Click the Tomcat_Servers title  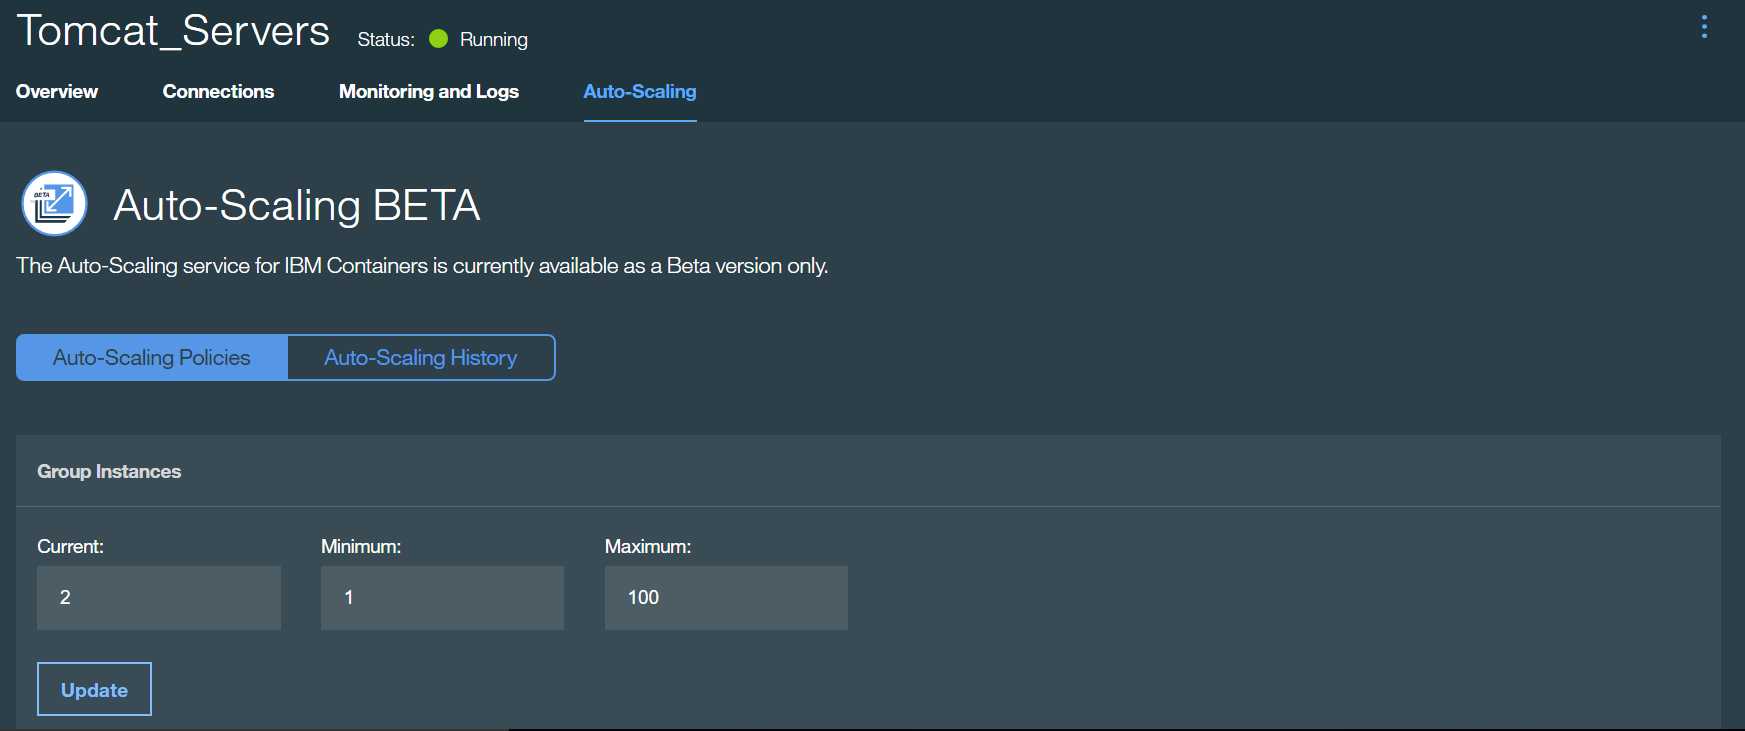(x=173, y=31)
